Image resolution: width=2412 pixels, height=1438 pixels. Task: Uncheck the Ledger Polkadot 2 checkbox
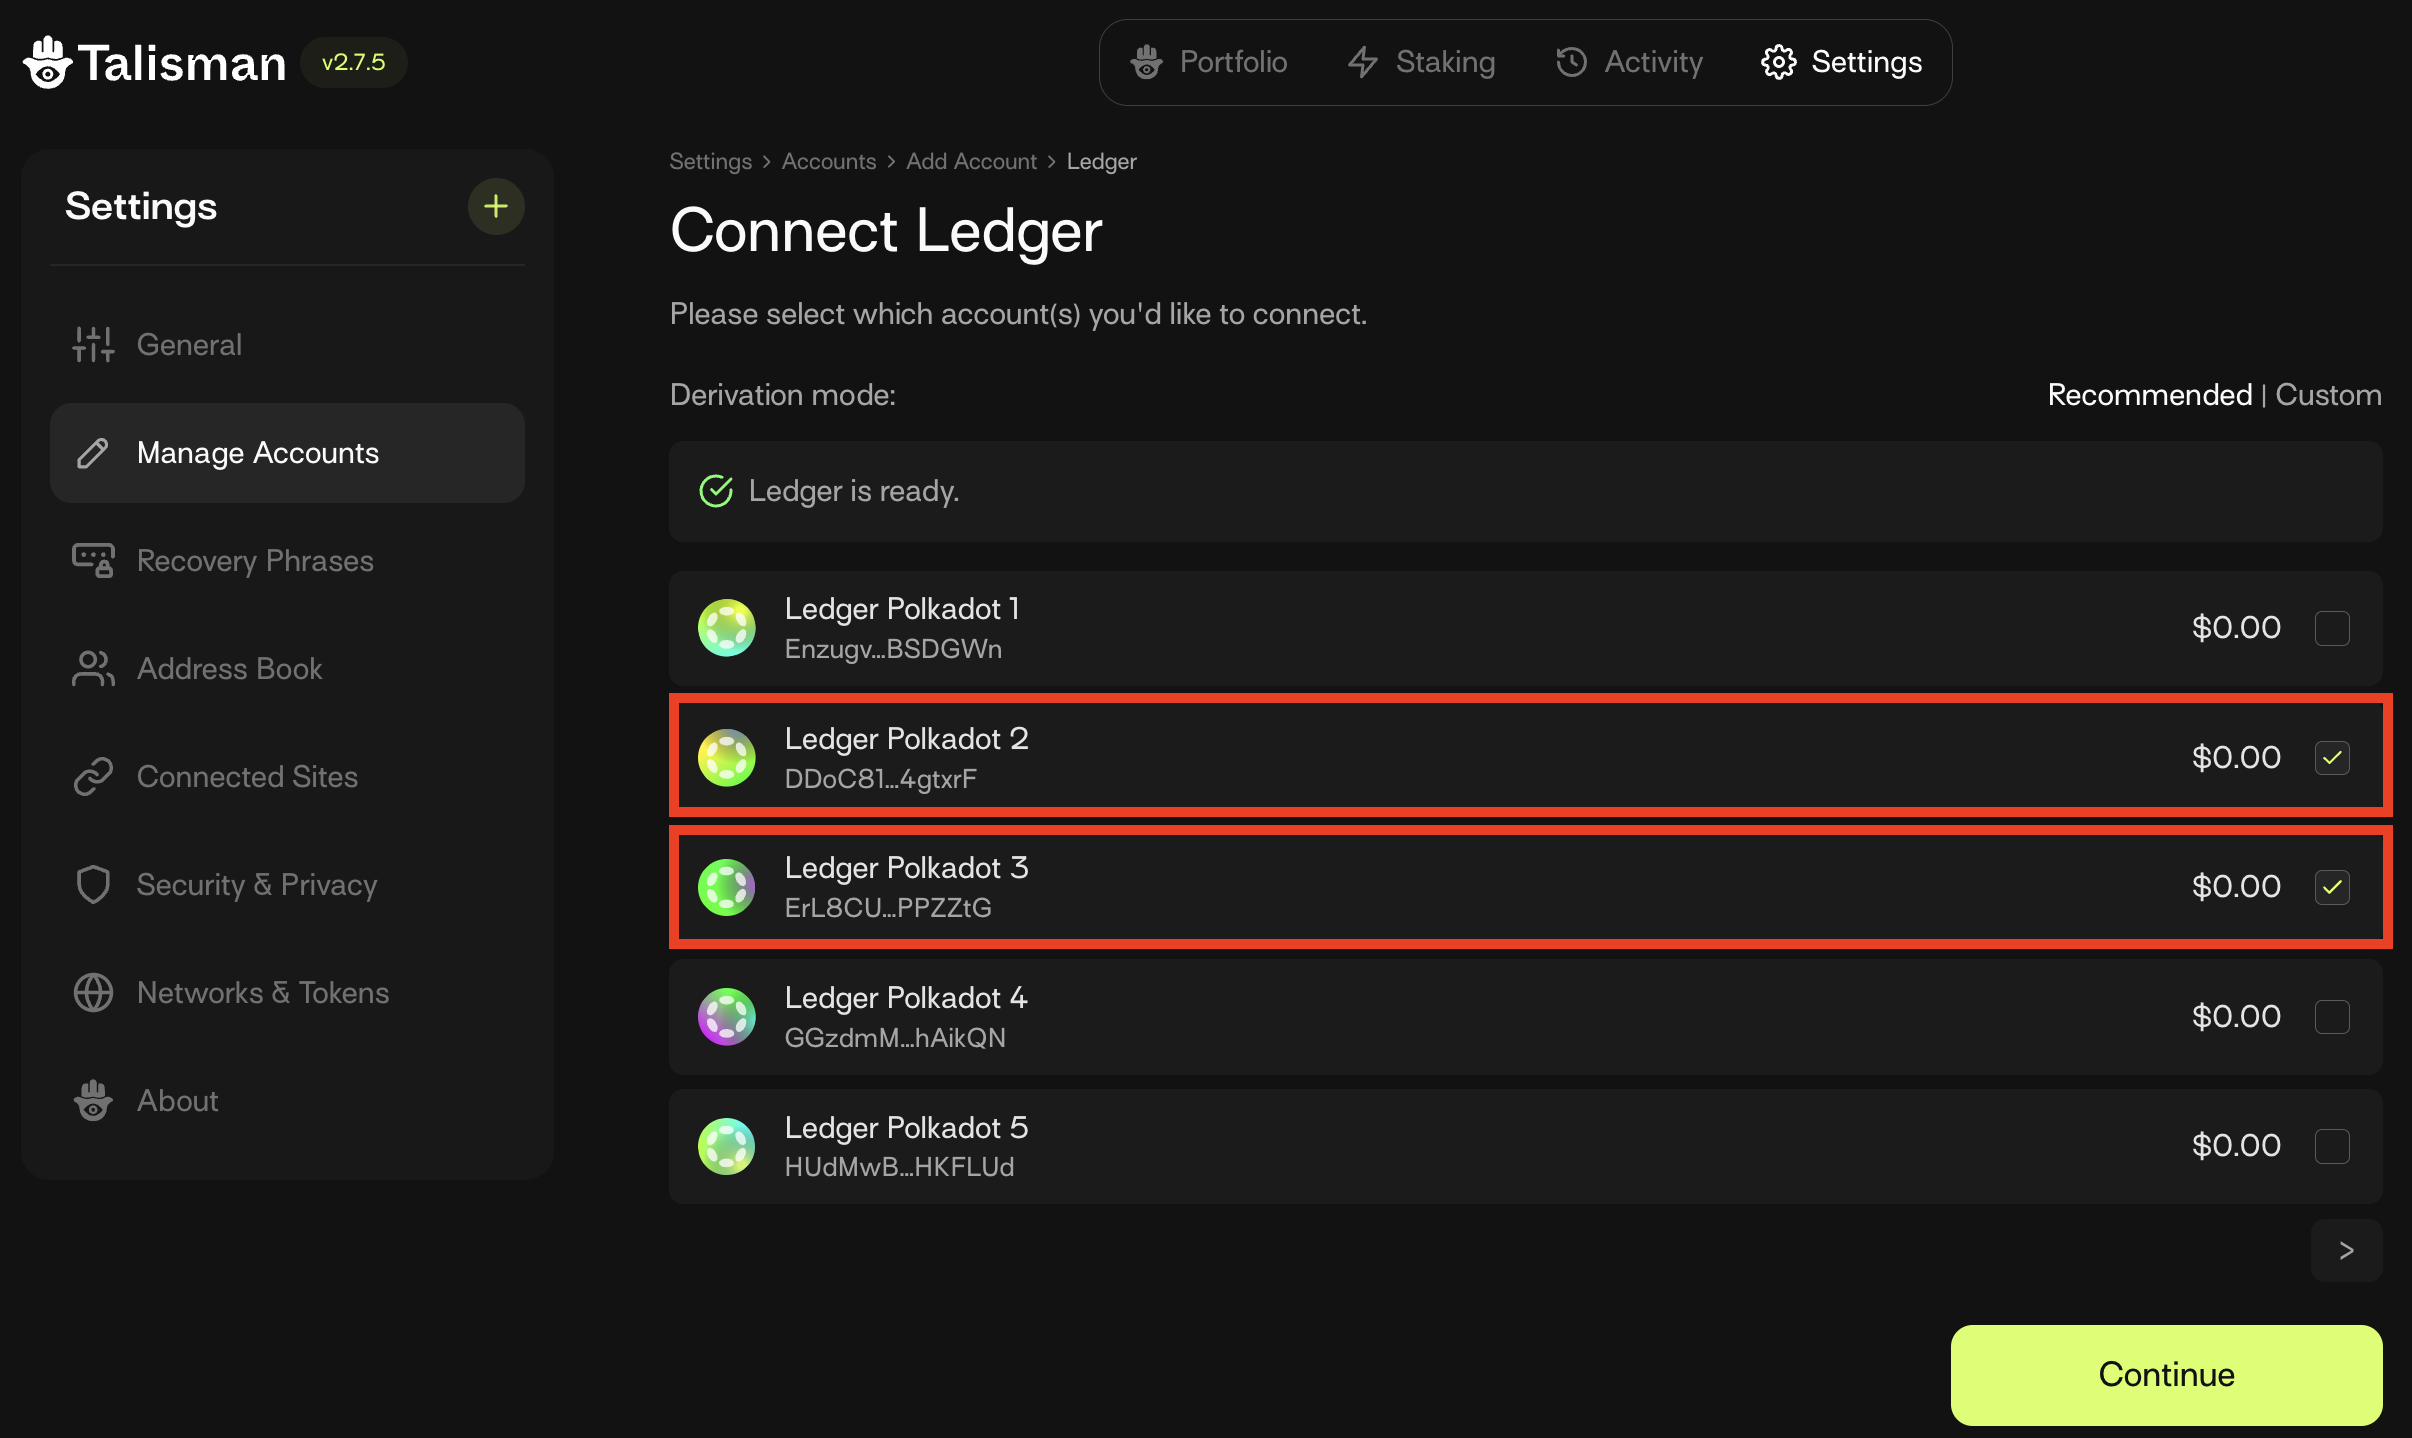tap(2332, 758)
